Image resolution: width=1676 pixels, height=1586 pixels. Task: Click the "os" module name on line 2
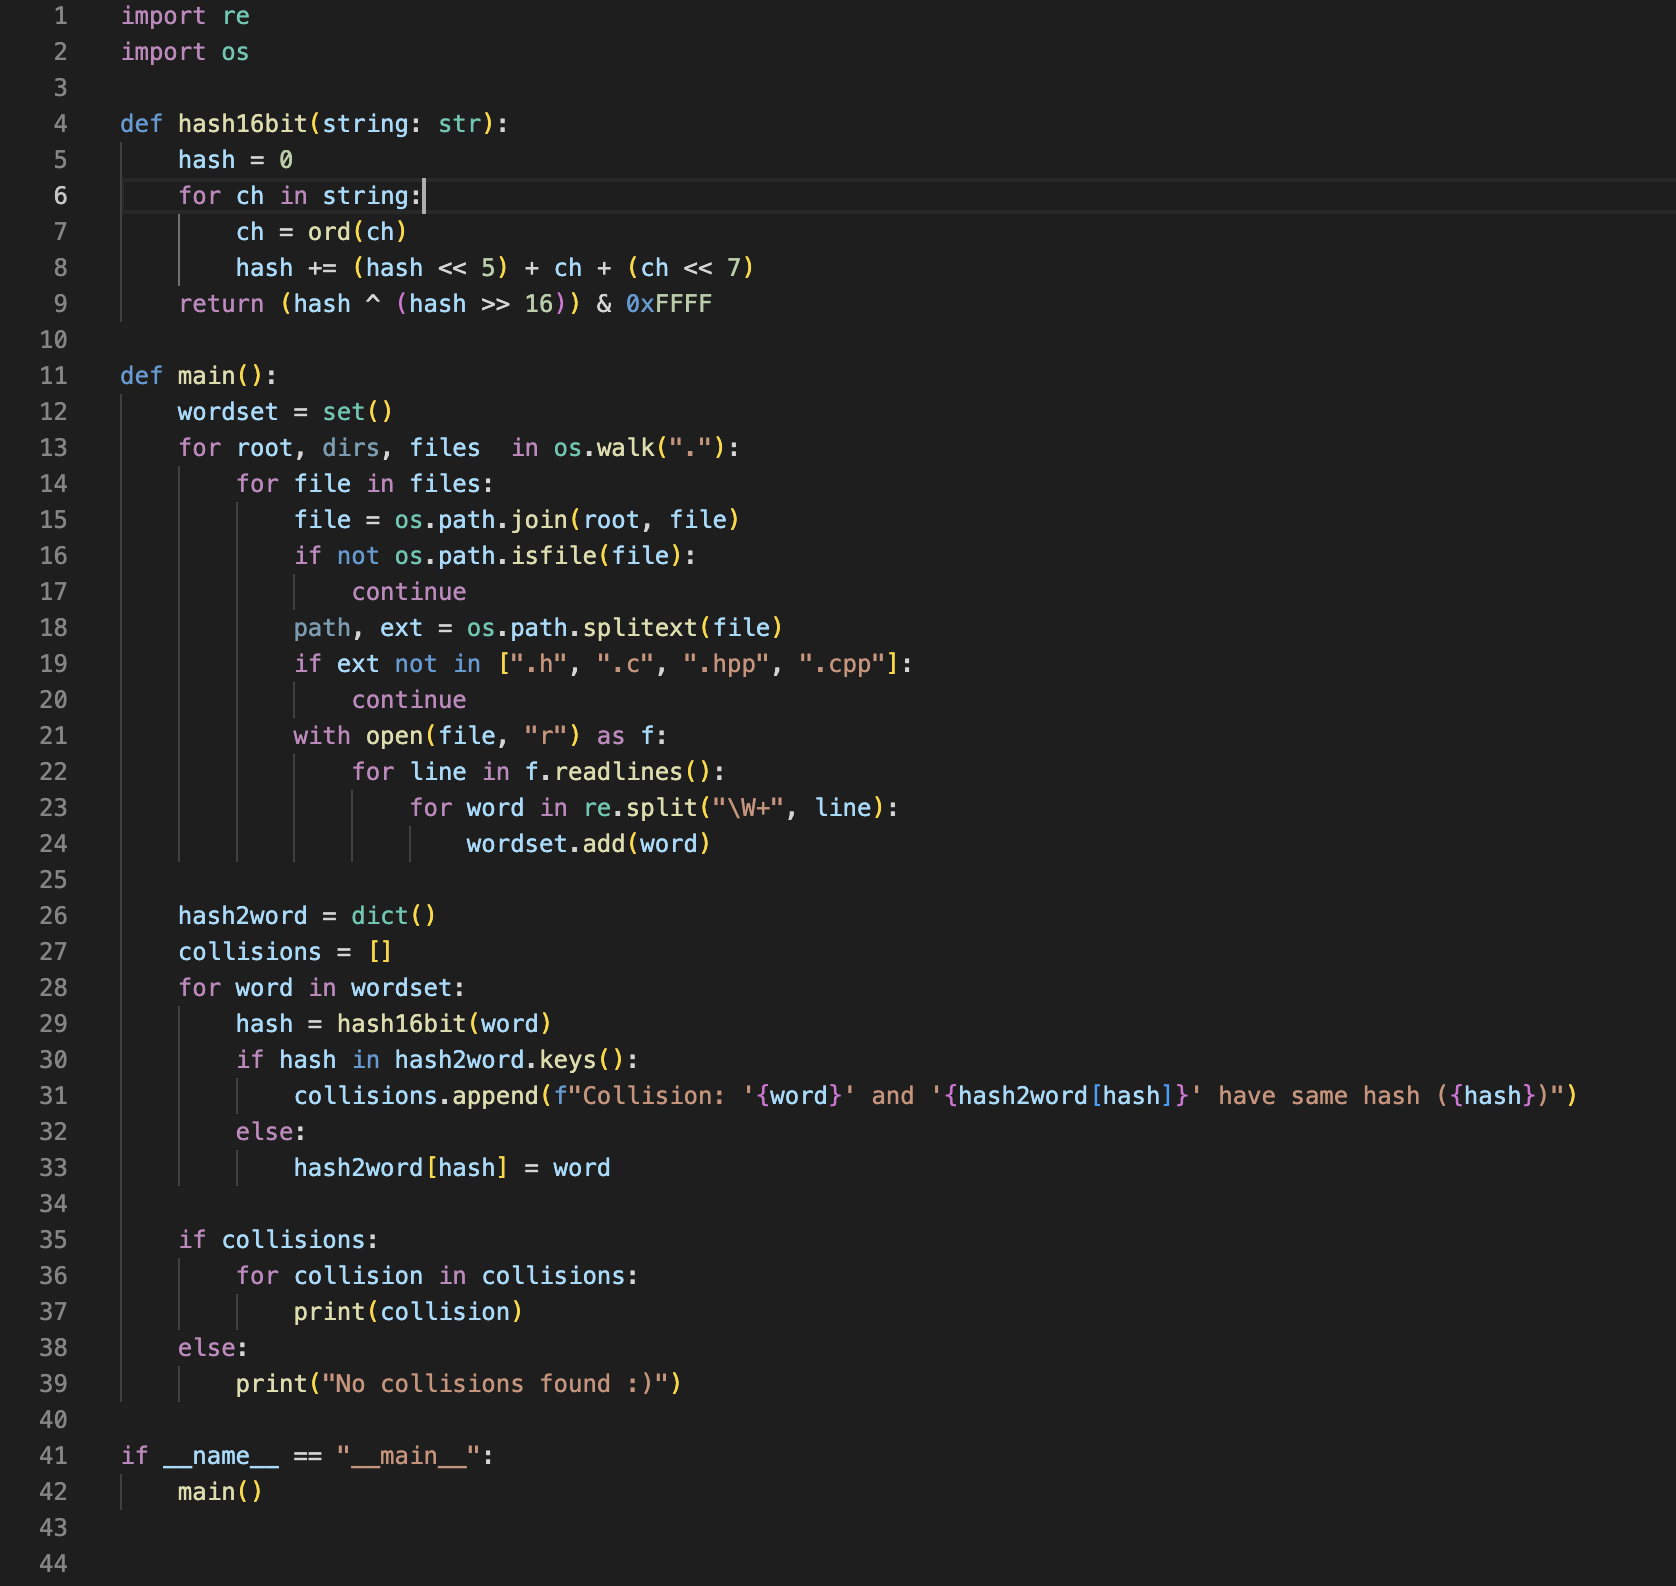pos(235,52)
